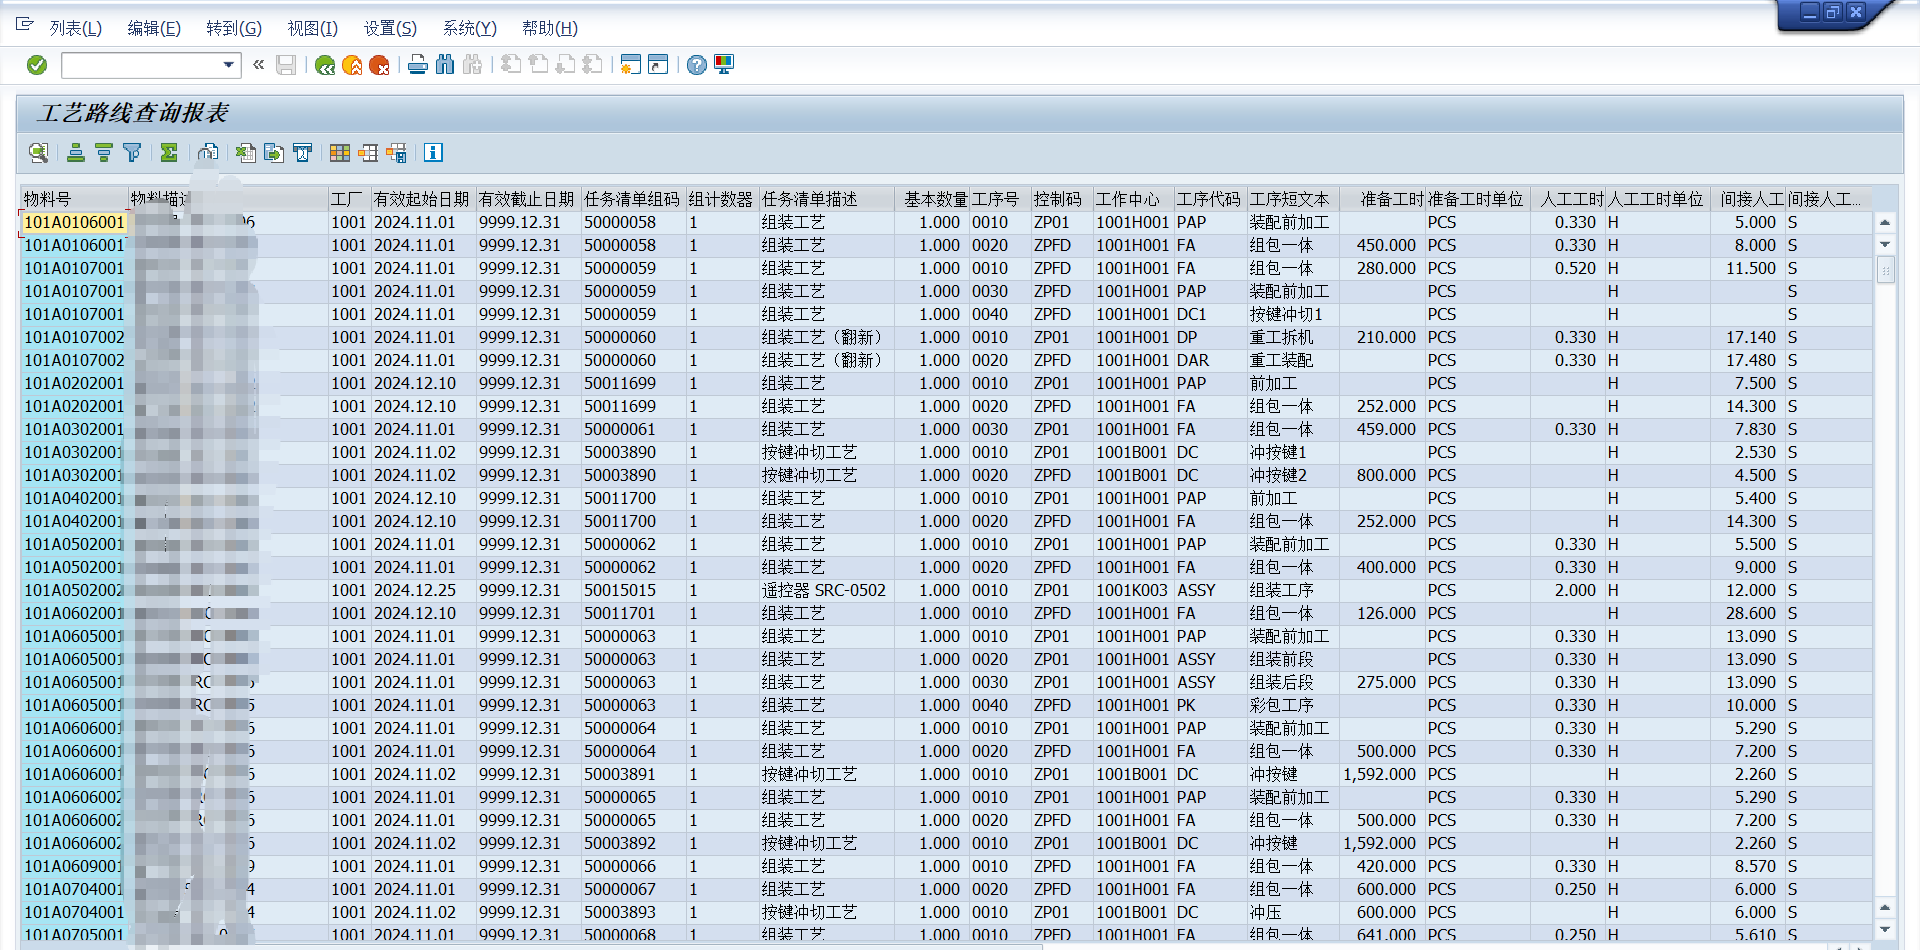Screen dimensions: 1920x950
Task: Open the 帮助(H) menu
Action: point(550,28)
